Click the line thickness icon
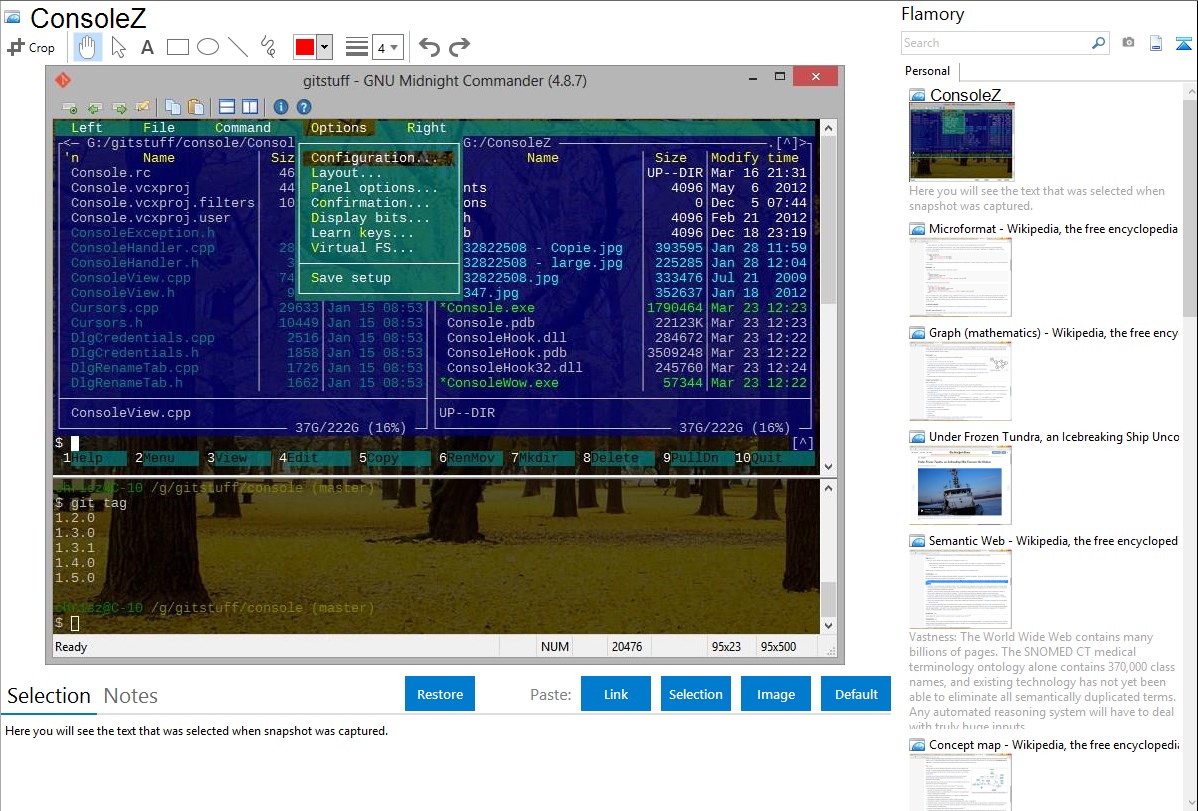Image resolution: width=1198 pixels, height=811 pixels. pos(356,47)
